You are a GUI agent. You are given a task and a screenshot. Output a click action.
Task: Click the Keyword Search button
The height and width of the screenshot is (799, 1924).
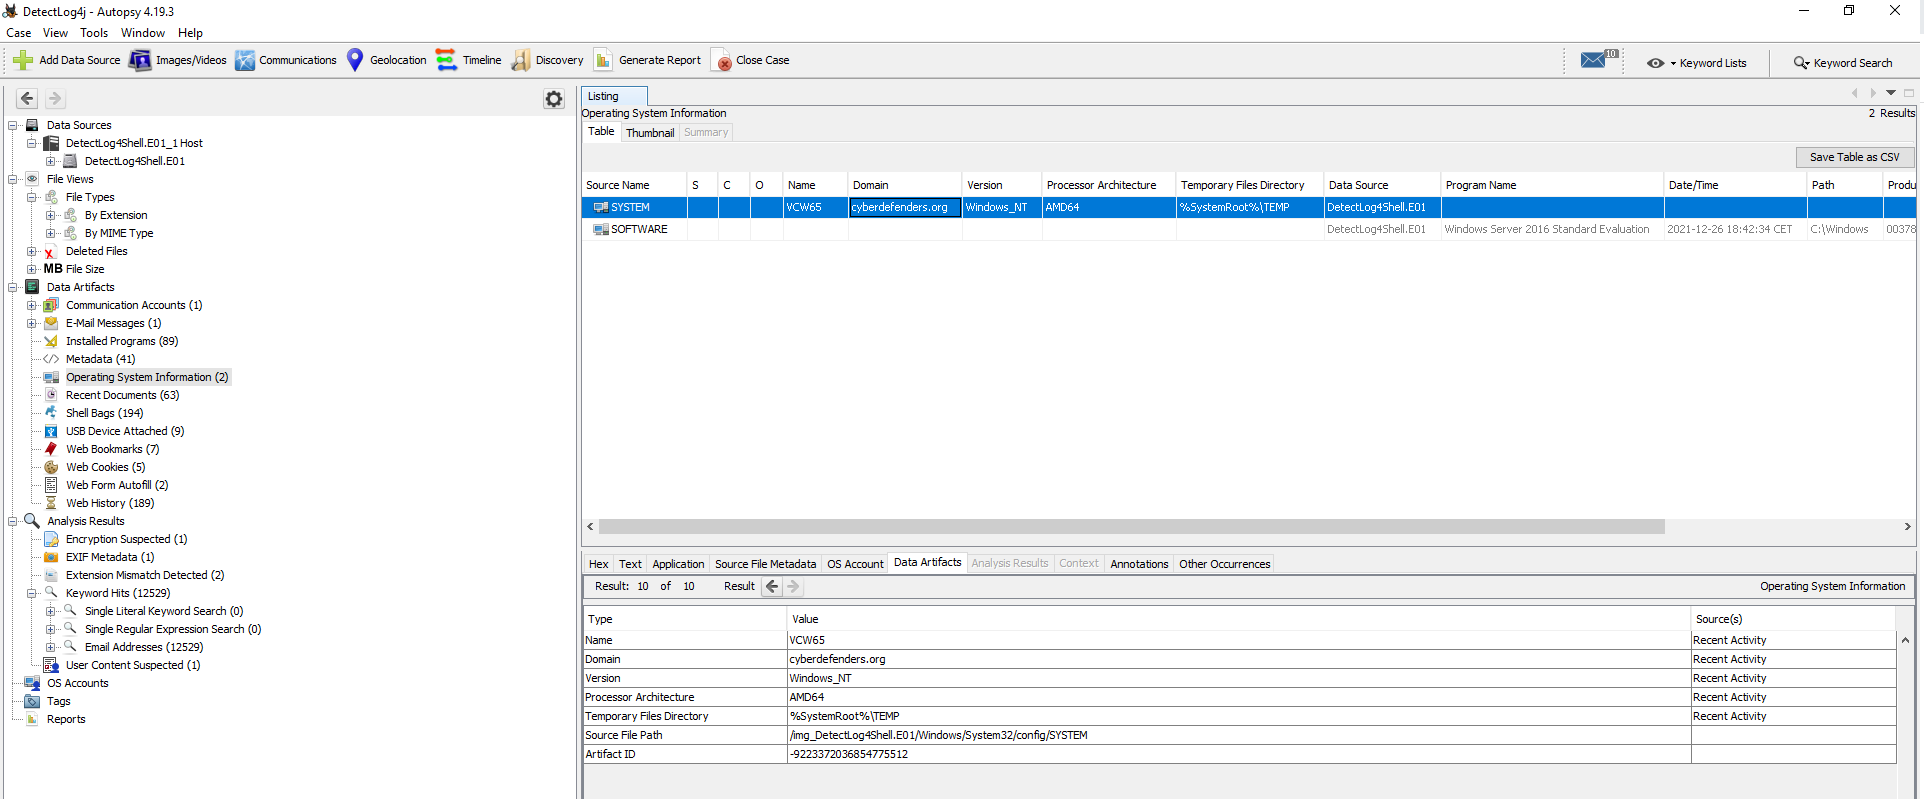[x=1843, y=63]
